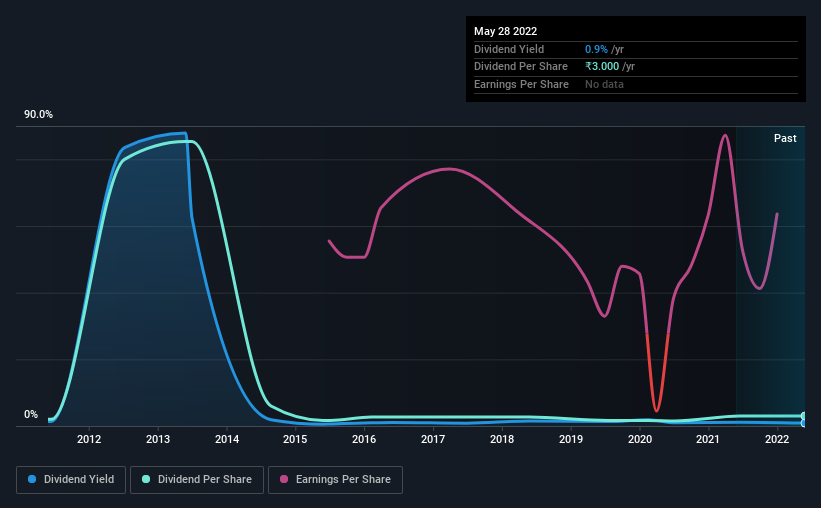
Task: Click the Past label in shaded region
Action: [785, 138]
